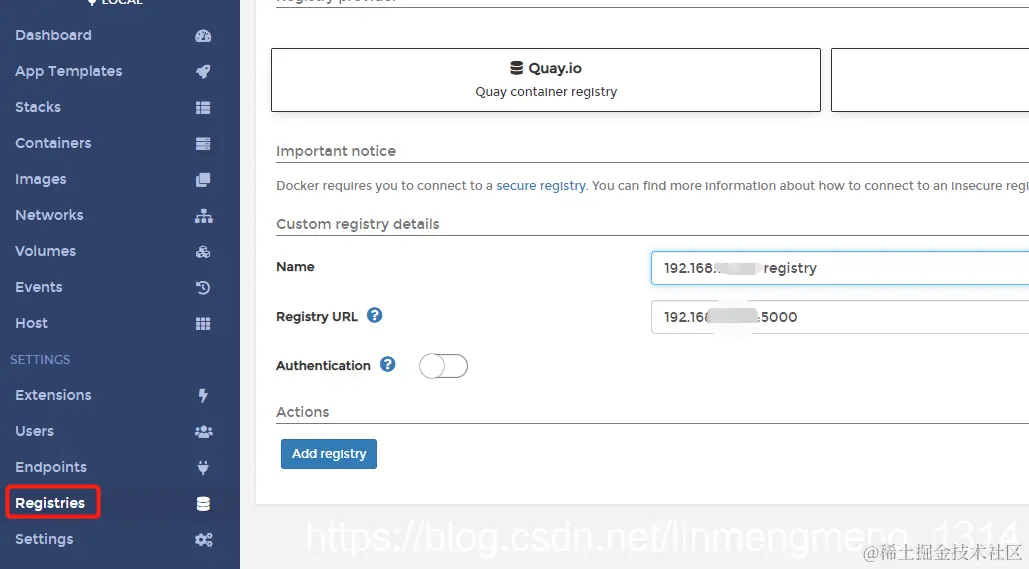Click the Host grid icon
Image resolution: width=1029 pixels, height=569 pixels.
tap(203, 324)
